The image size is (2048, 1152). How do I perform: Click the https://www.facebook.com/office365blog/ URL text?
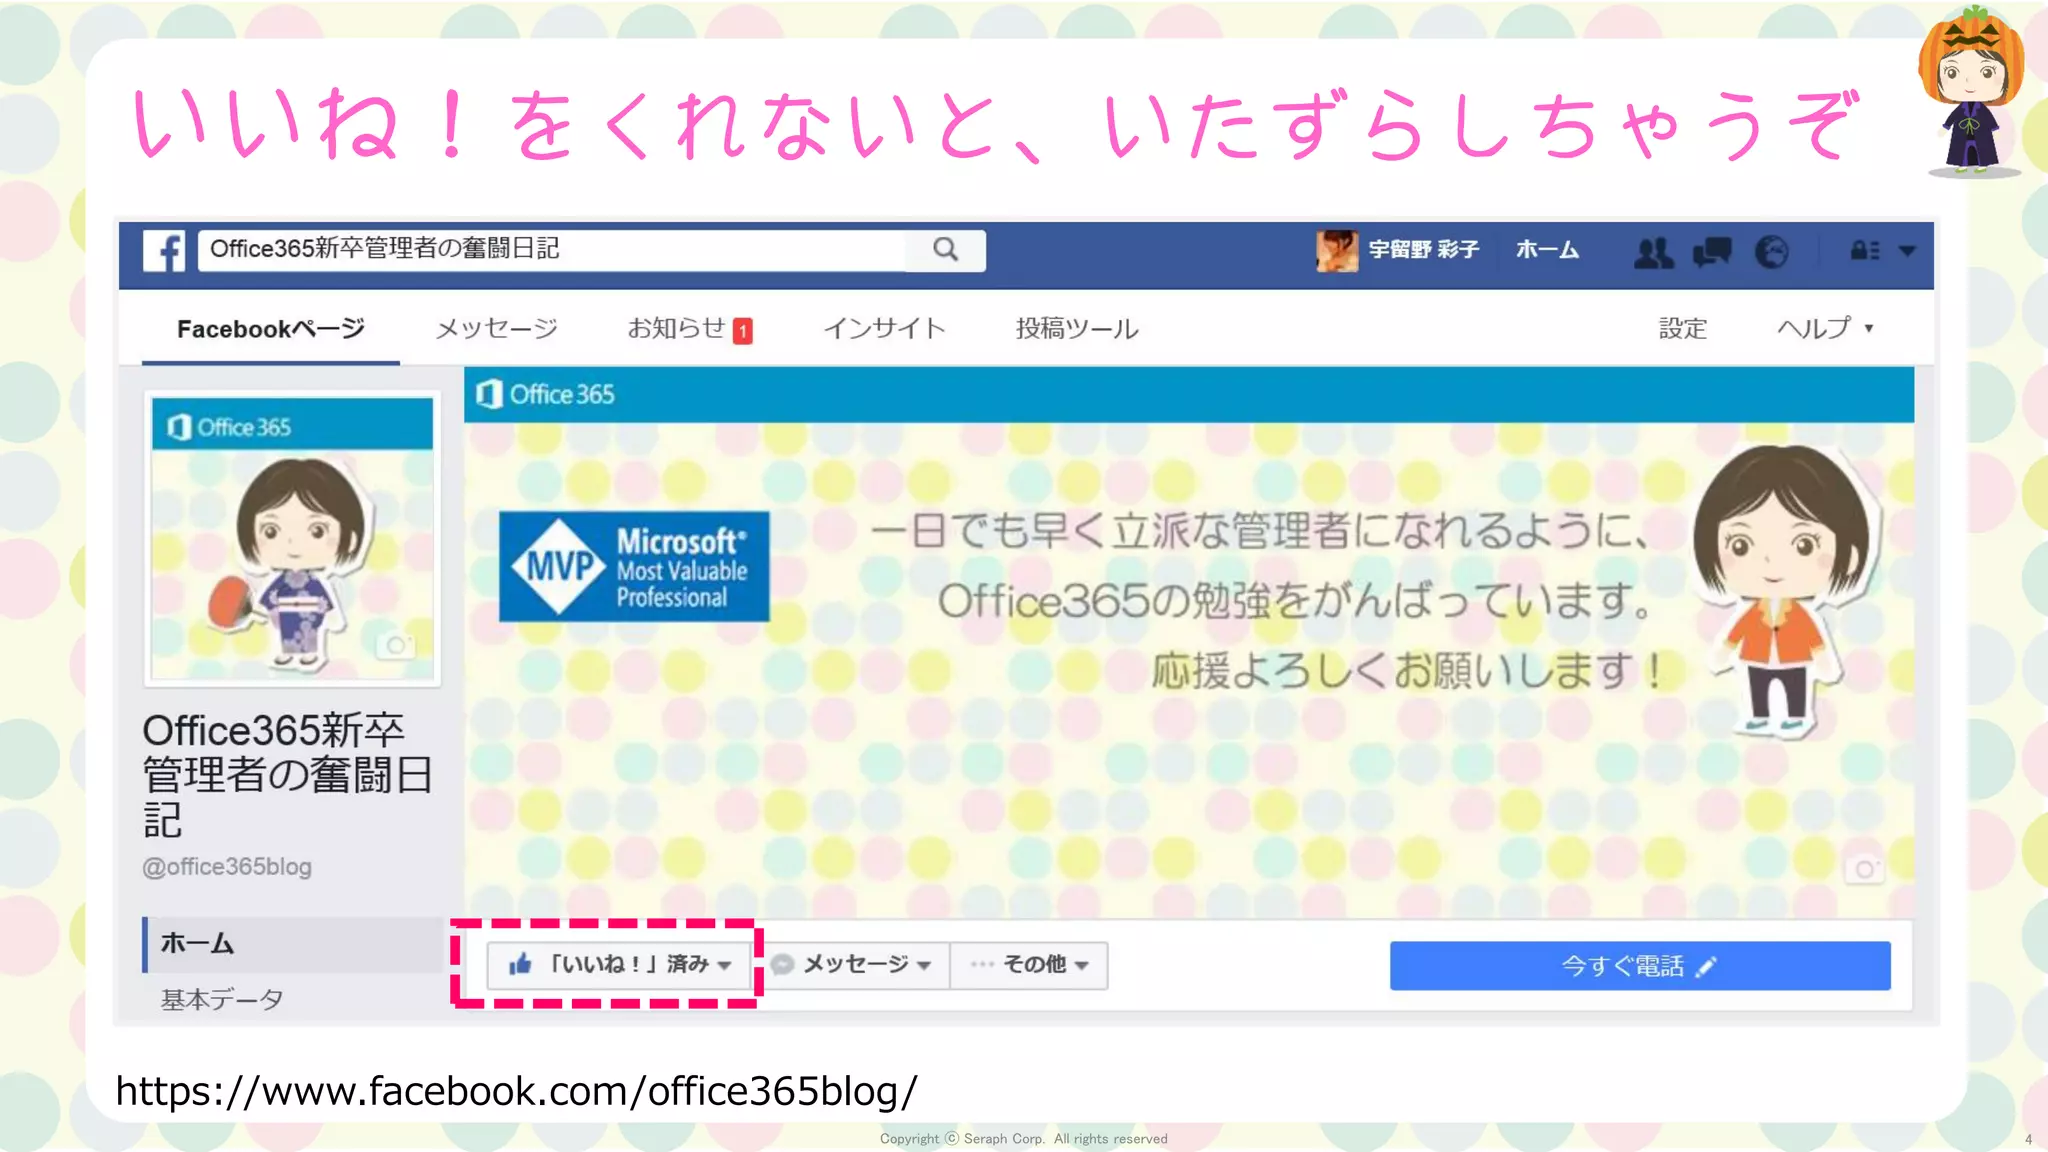click(516, 1091)
